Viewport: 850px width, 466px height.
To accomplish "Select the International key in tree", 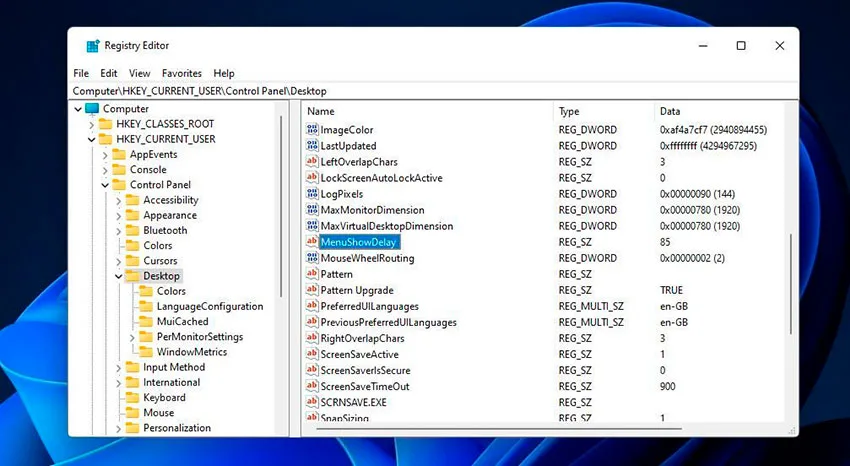I will (171, 382).
